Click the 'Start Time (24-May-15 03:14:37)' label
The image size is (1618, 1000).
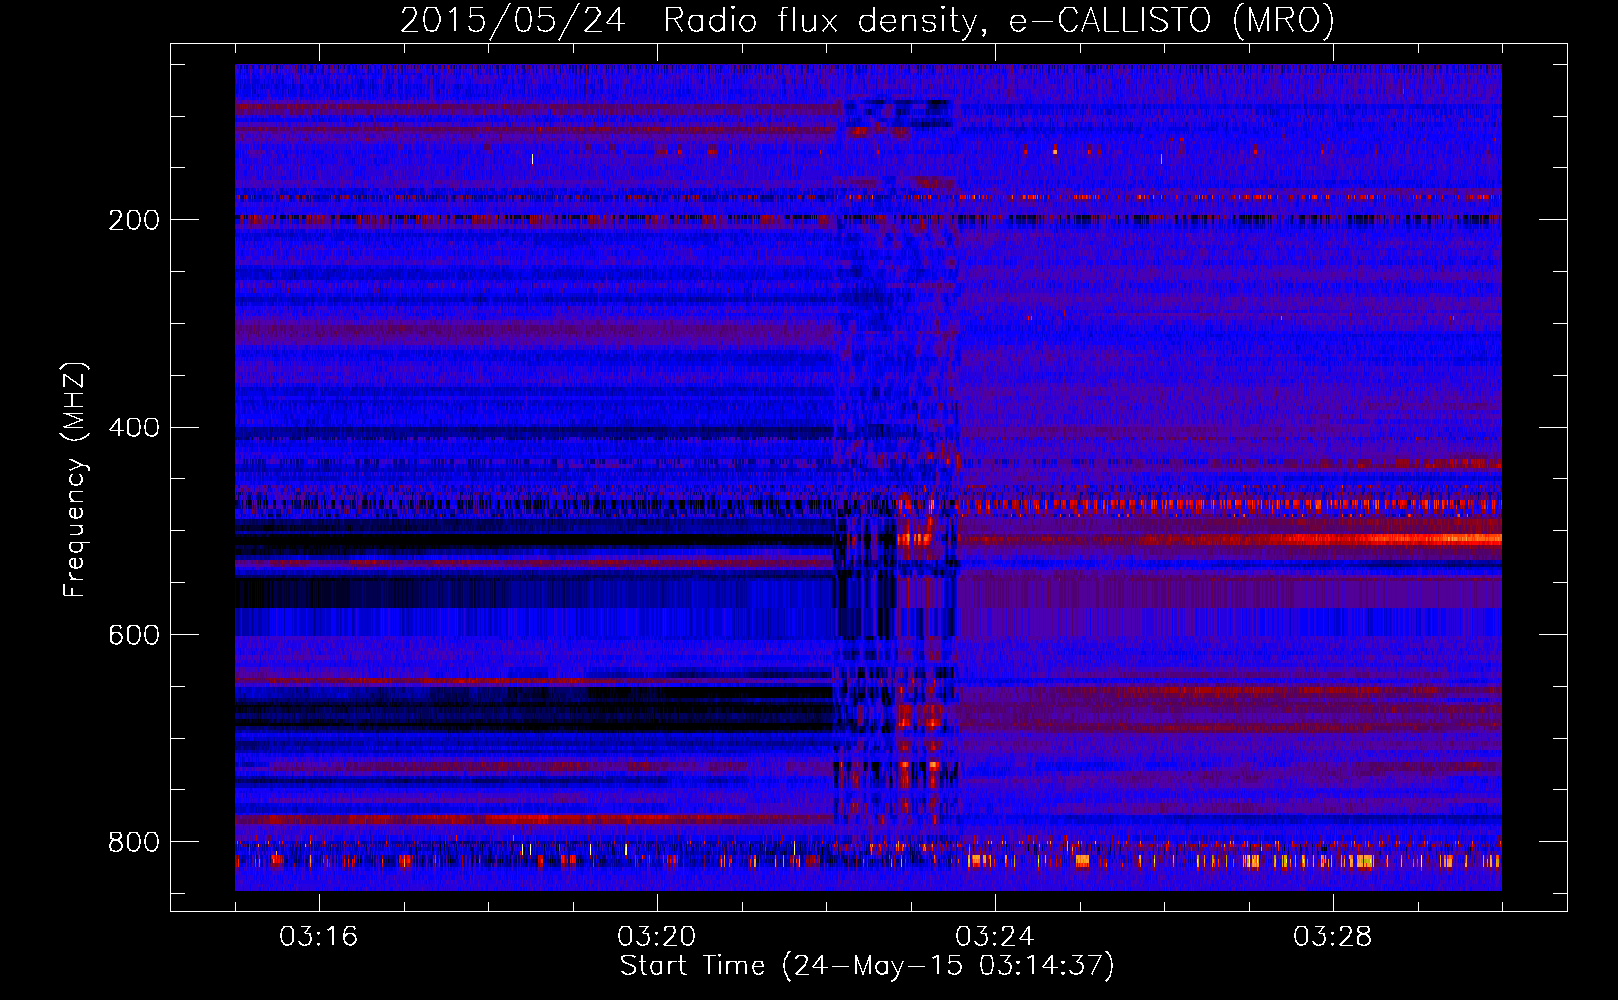(867, 966)
